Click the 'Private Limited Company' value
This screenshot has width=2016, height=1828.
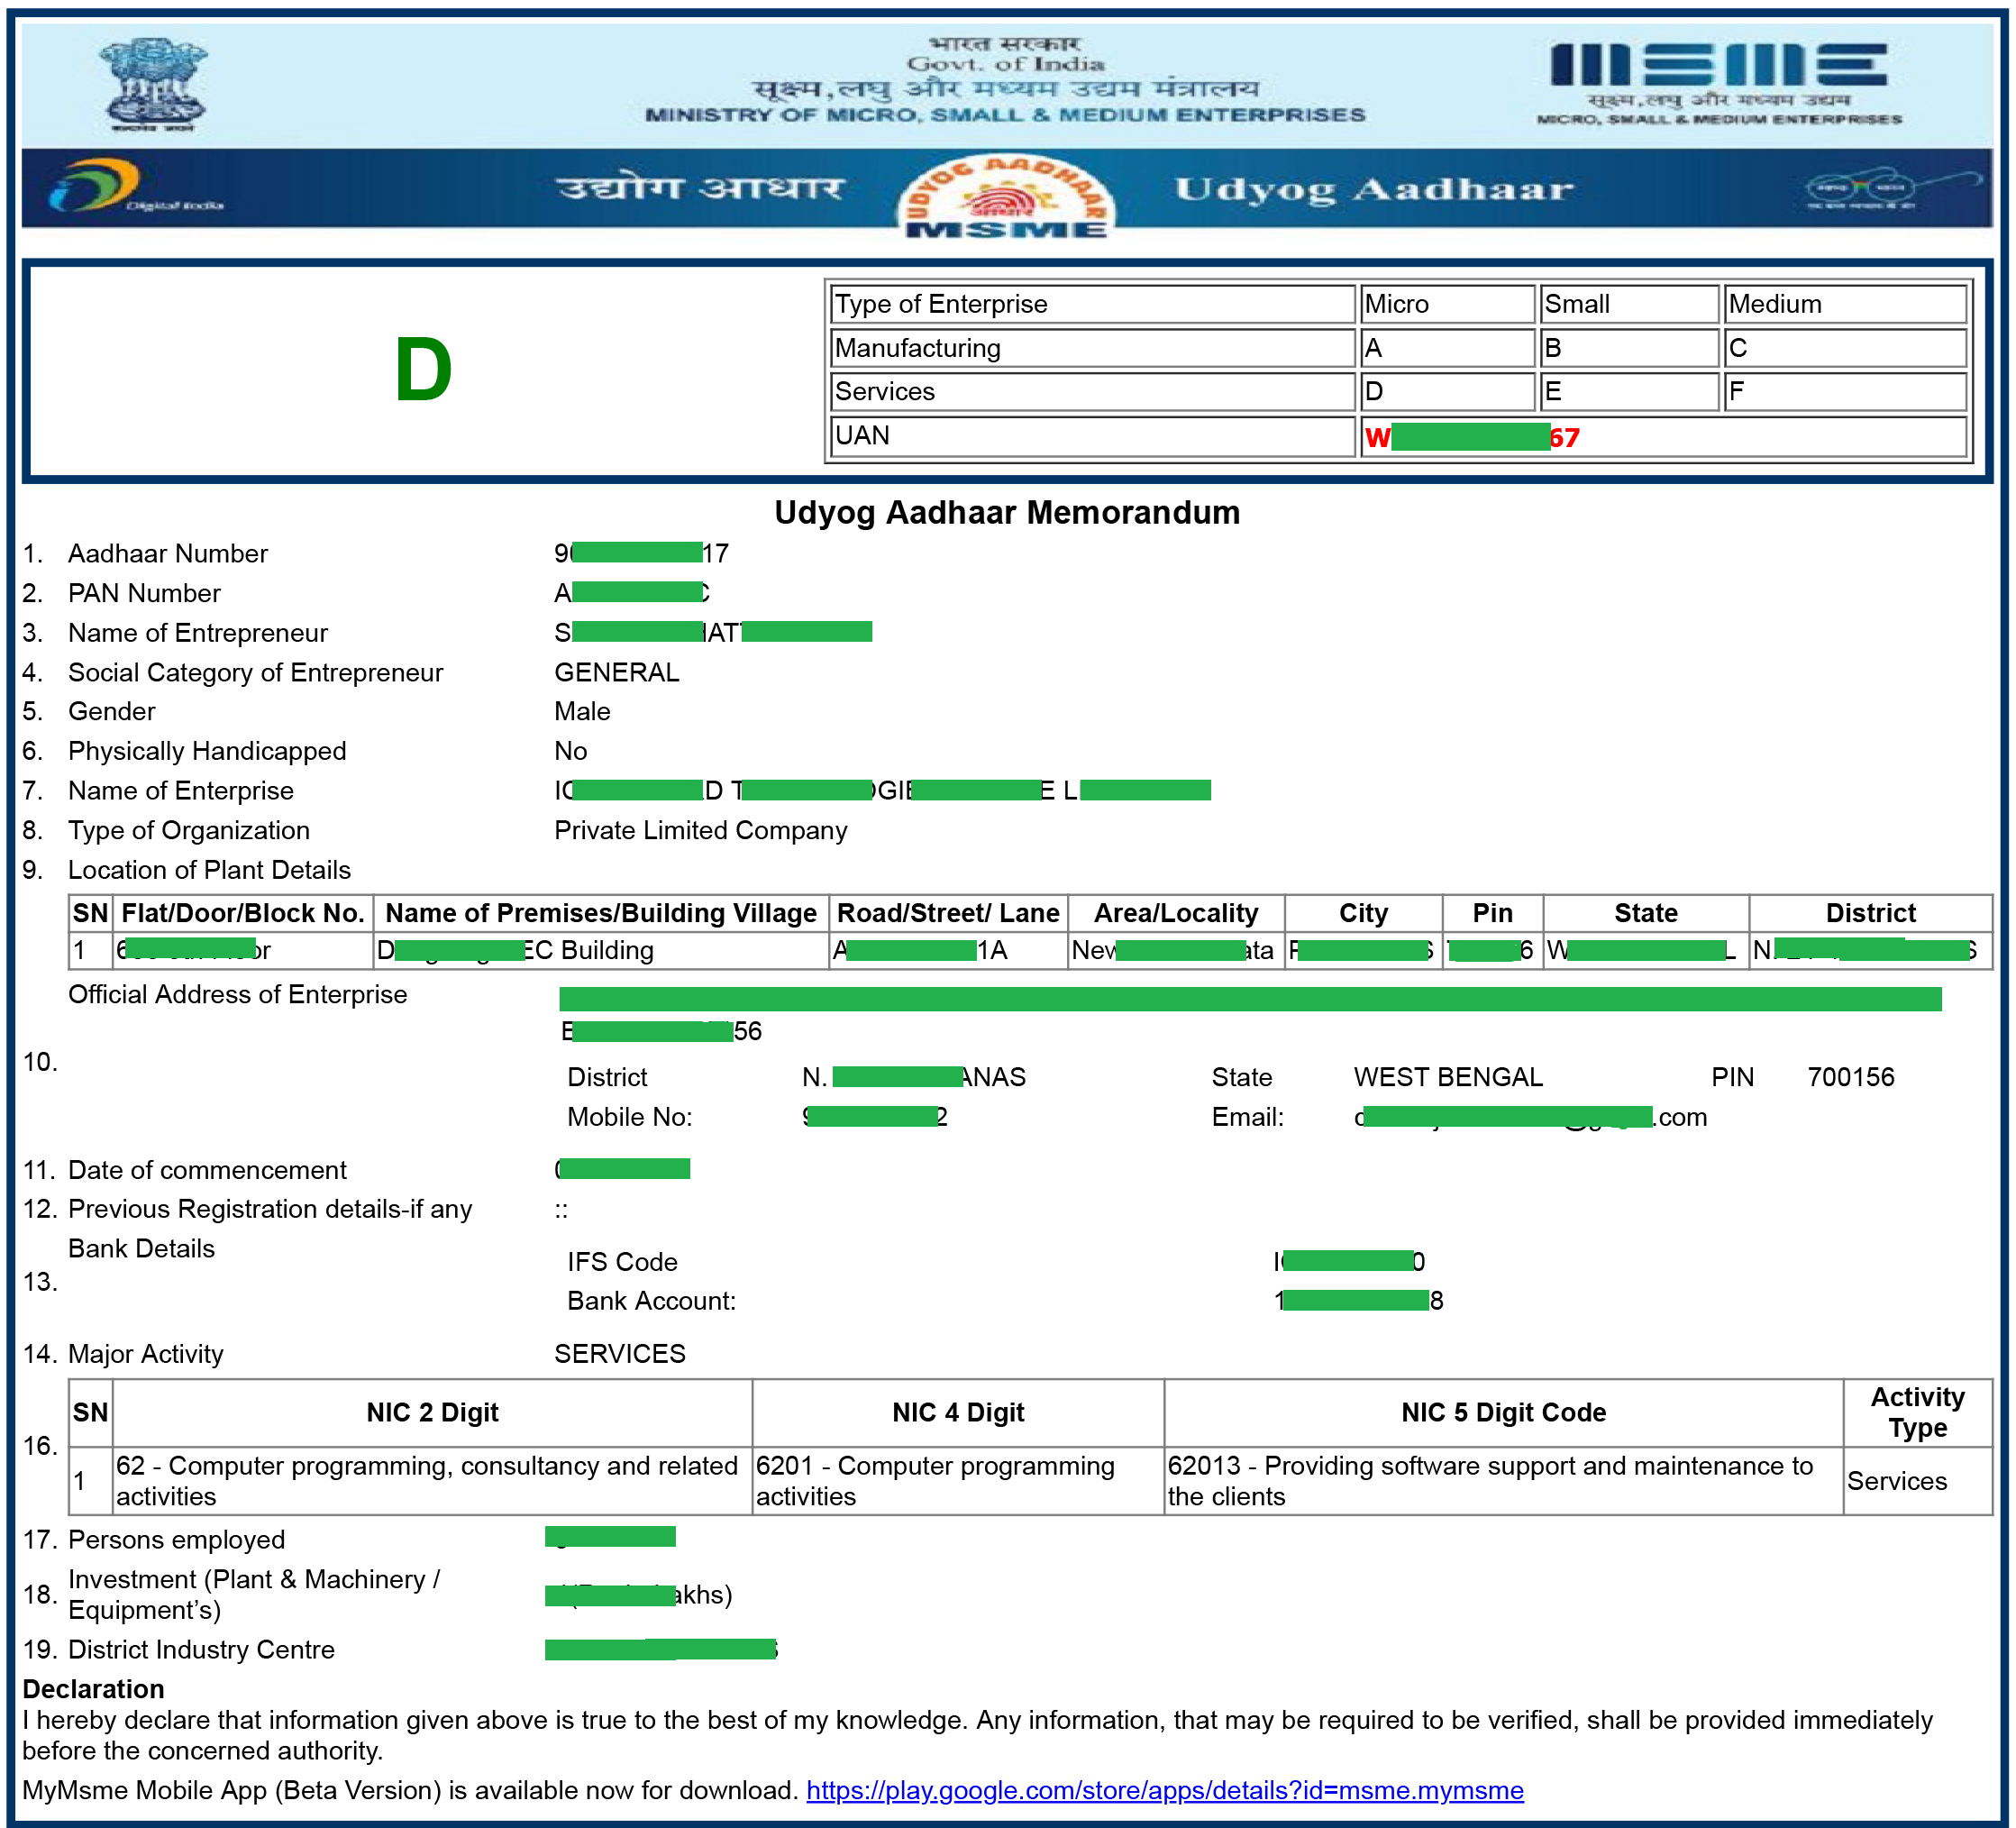coord(701,830)
